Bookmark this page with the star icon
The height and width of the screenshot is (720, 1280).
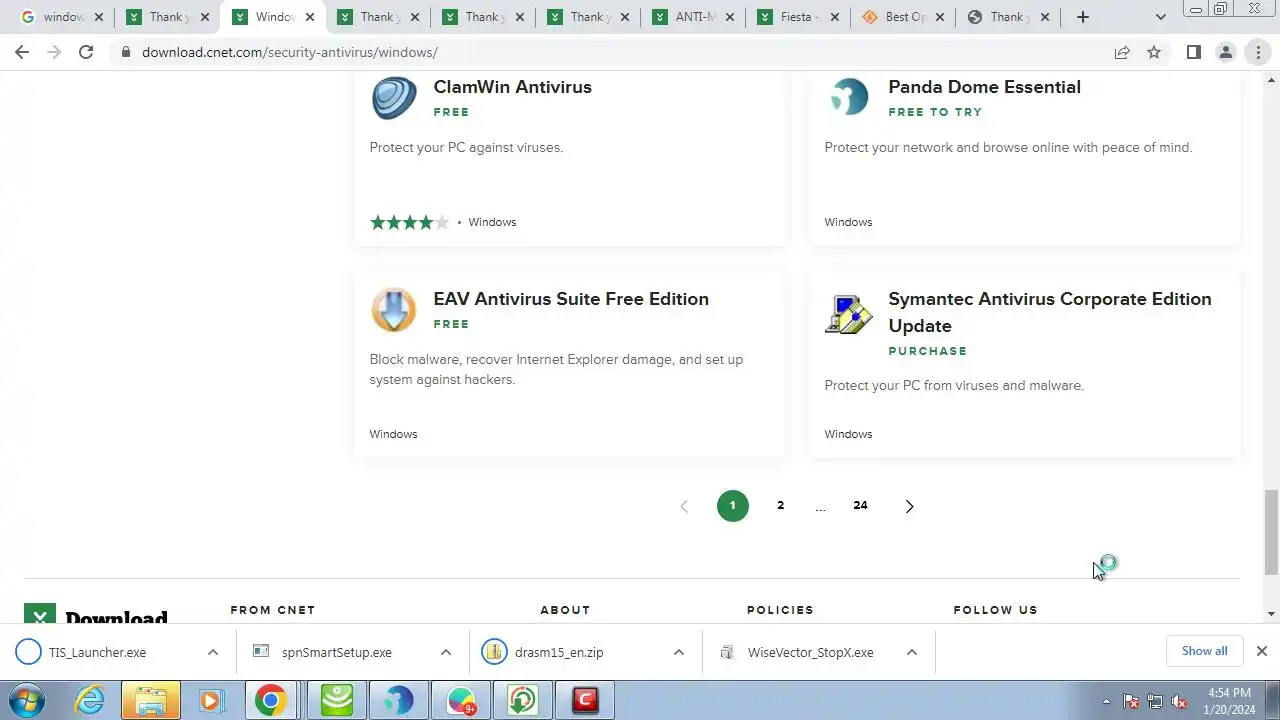(x=1154, y=52)
